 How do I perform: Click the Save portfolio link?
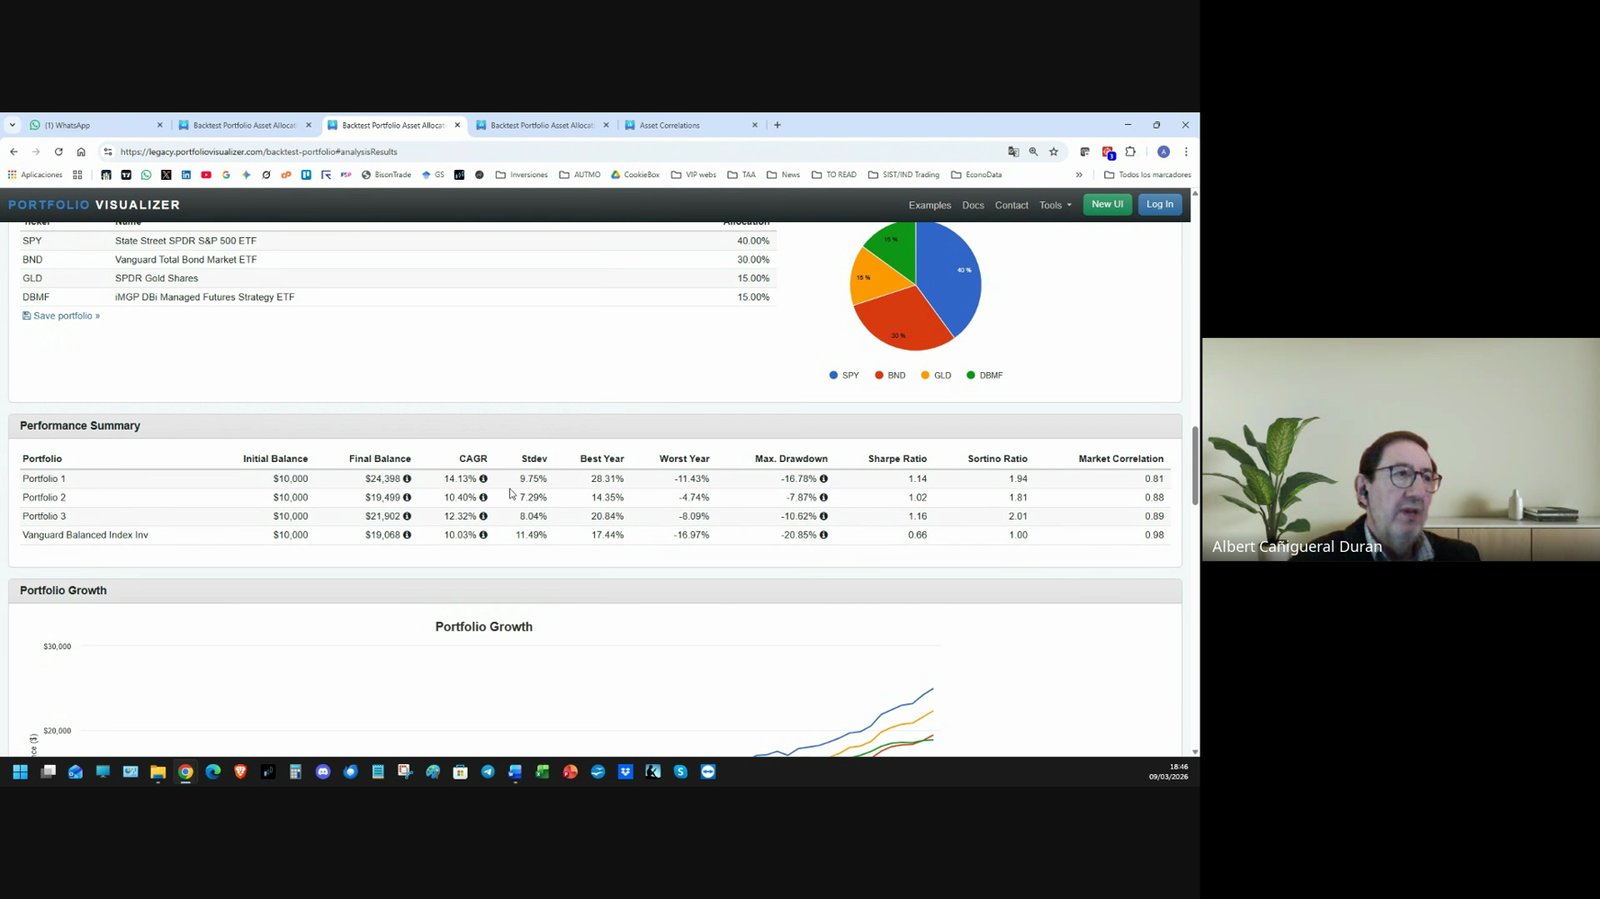coord(61,316)
